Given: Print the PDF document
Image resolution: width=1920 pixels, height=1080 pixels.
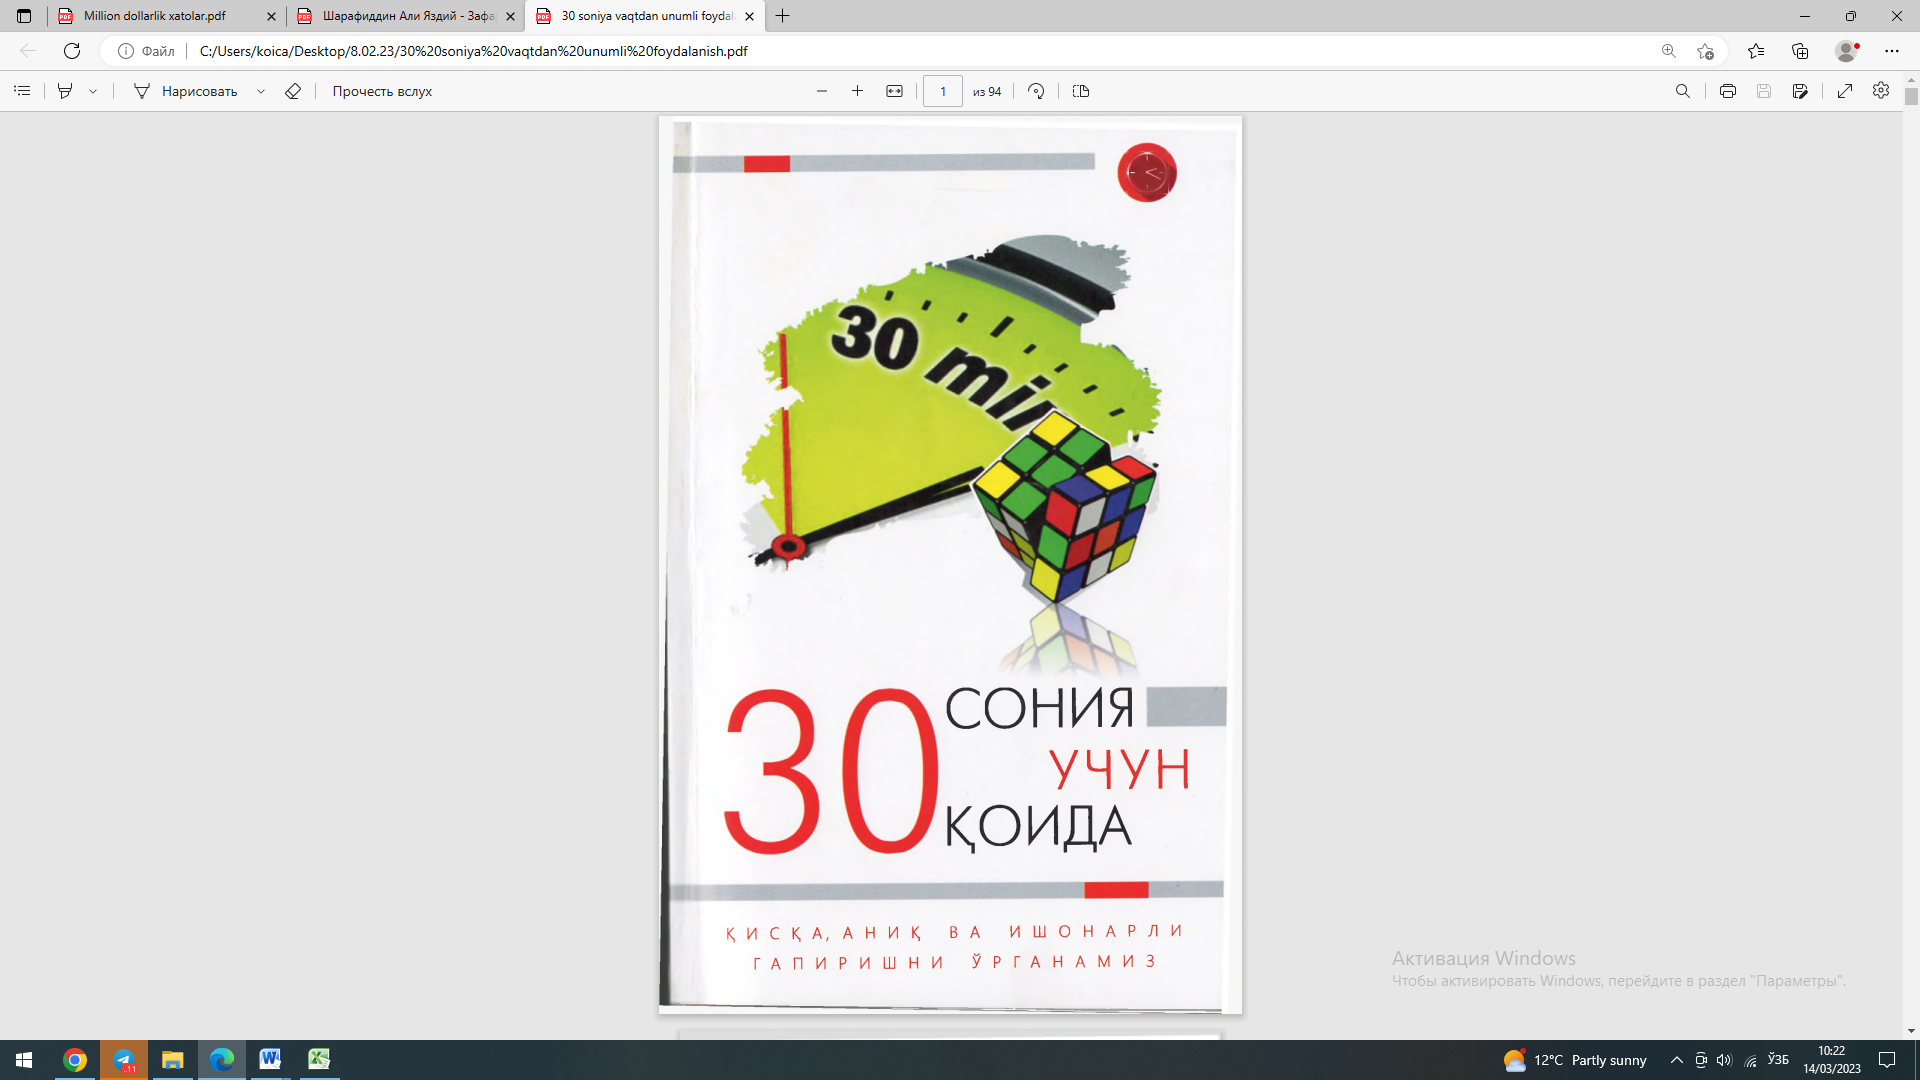Looking at the screenshot, I should pos(1727,91).
